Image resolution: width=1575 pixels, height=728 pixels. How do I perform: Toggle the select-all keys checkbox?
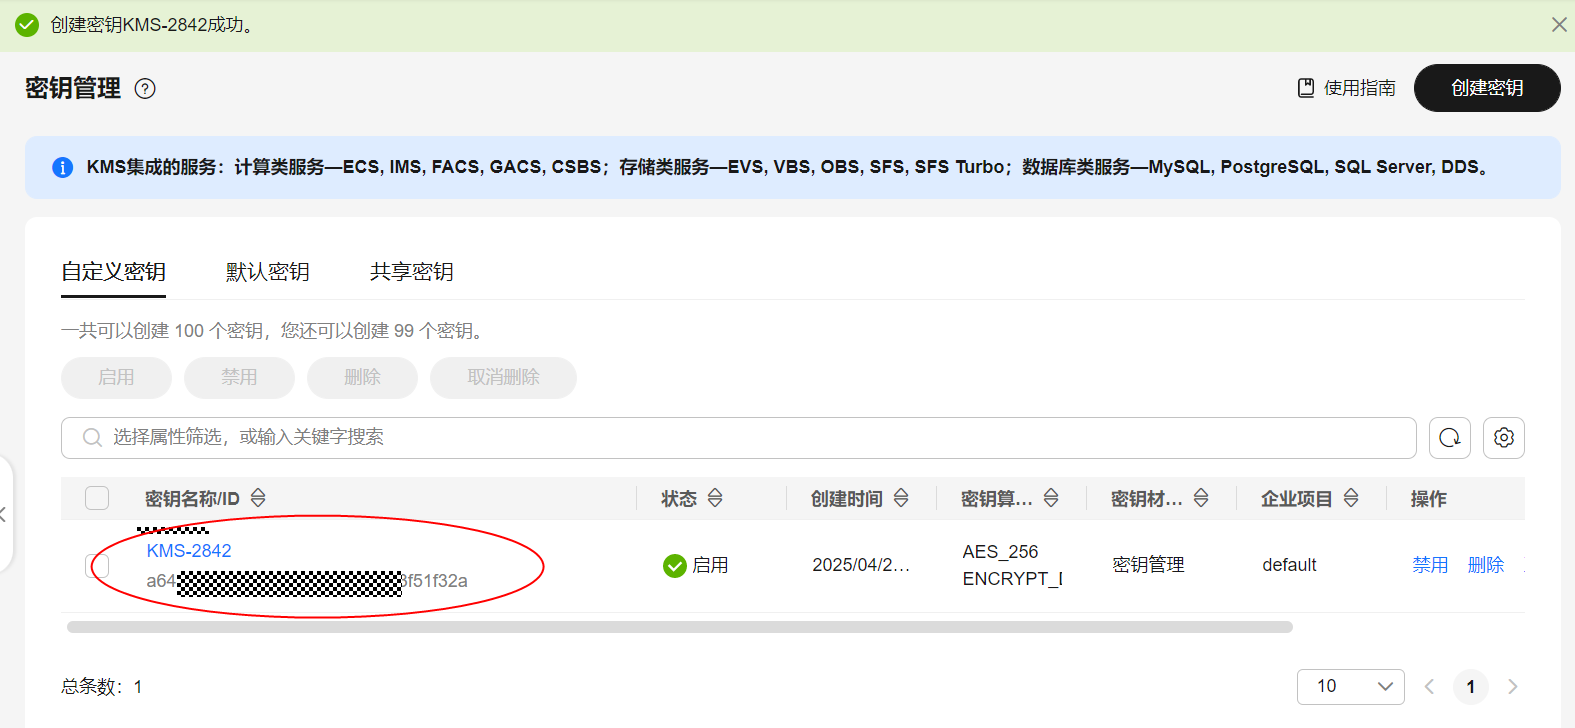click(97, 498)
